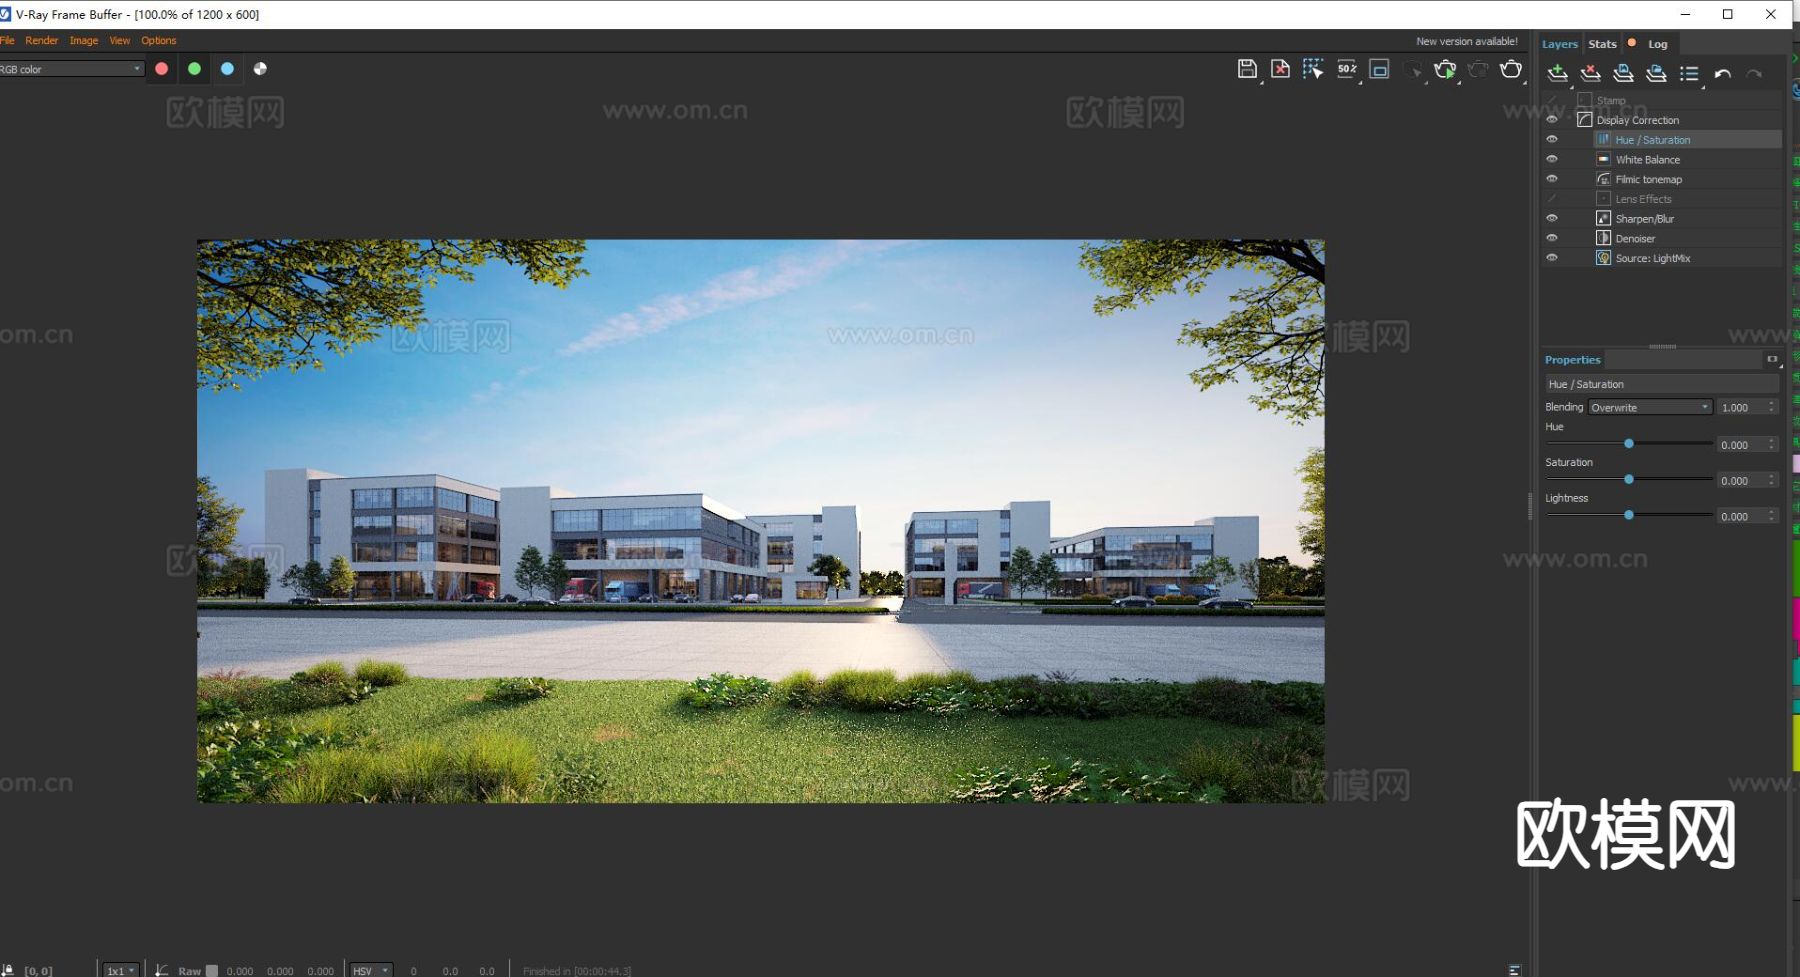The image size is (1800, 977).
Task: Click the curve icon beside Raw
Action: coord(162,970)
